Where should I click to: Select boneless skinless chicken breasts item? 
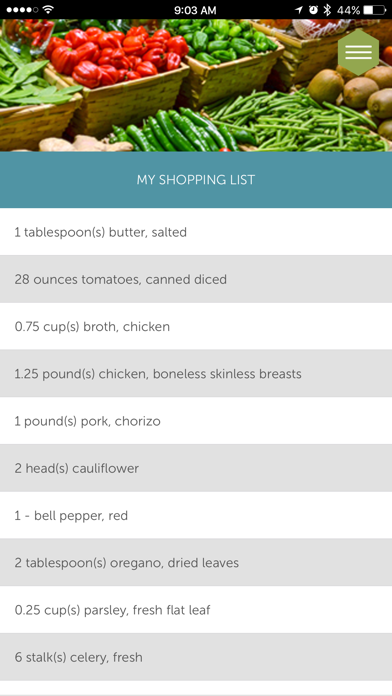[x=196, y=374]
